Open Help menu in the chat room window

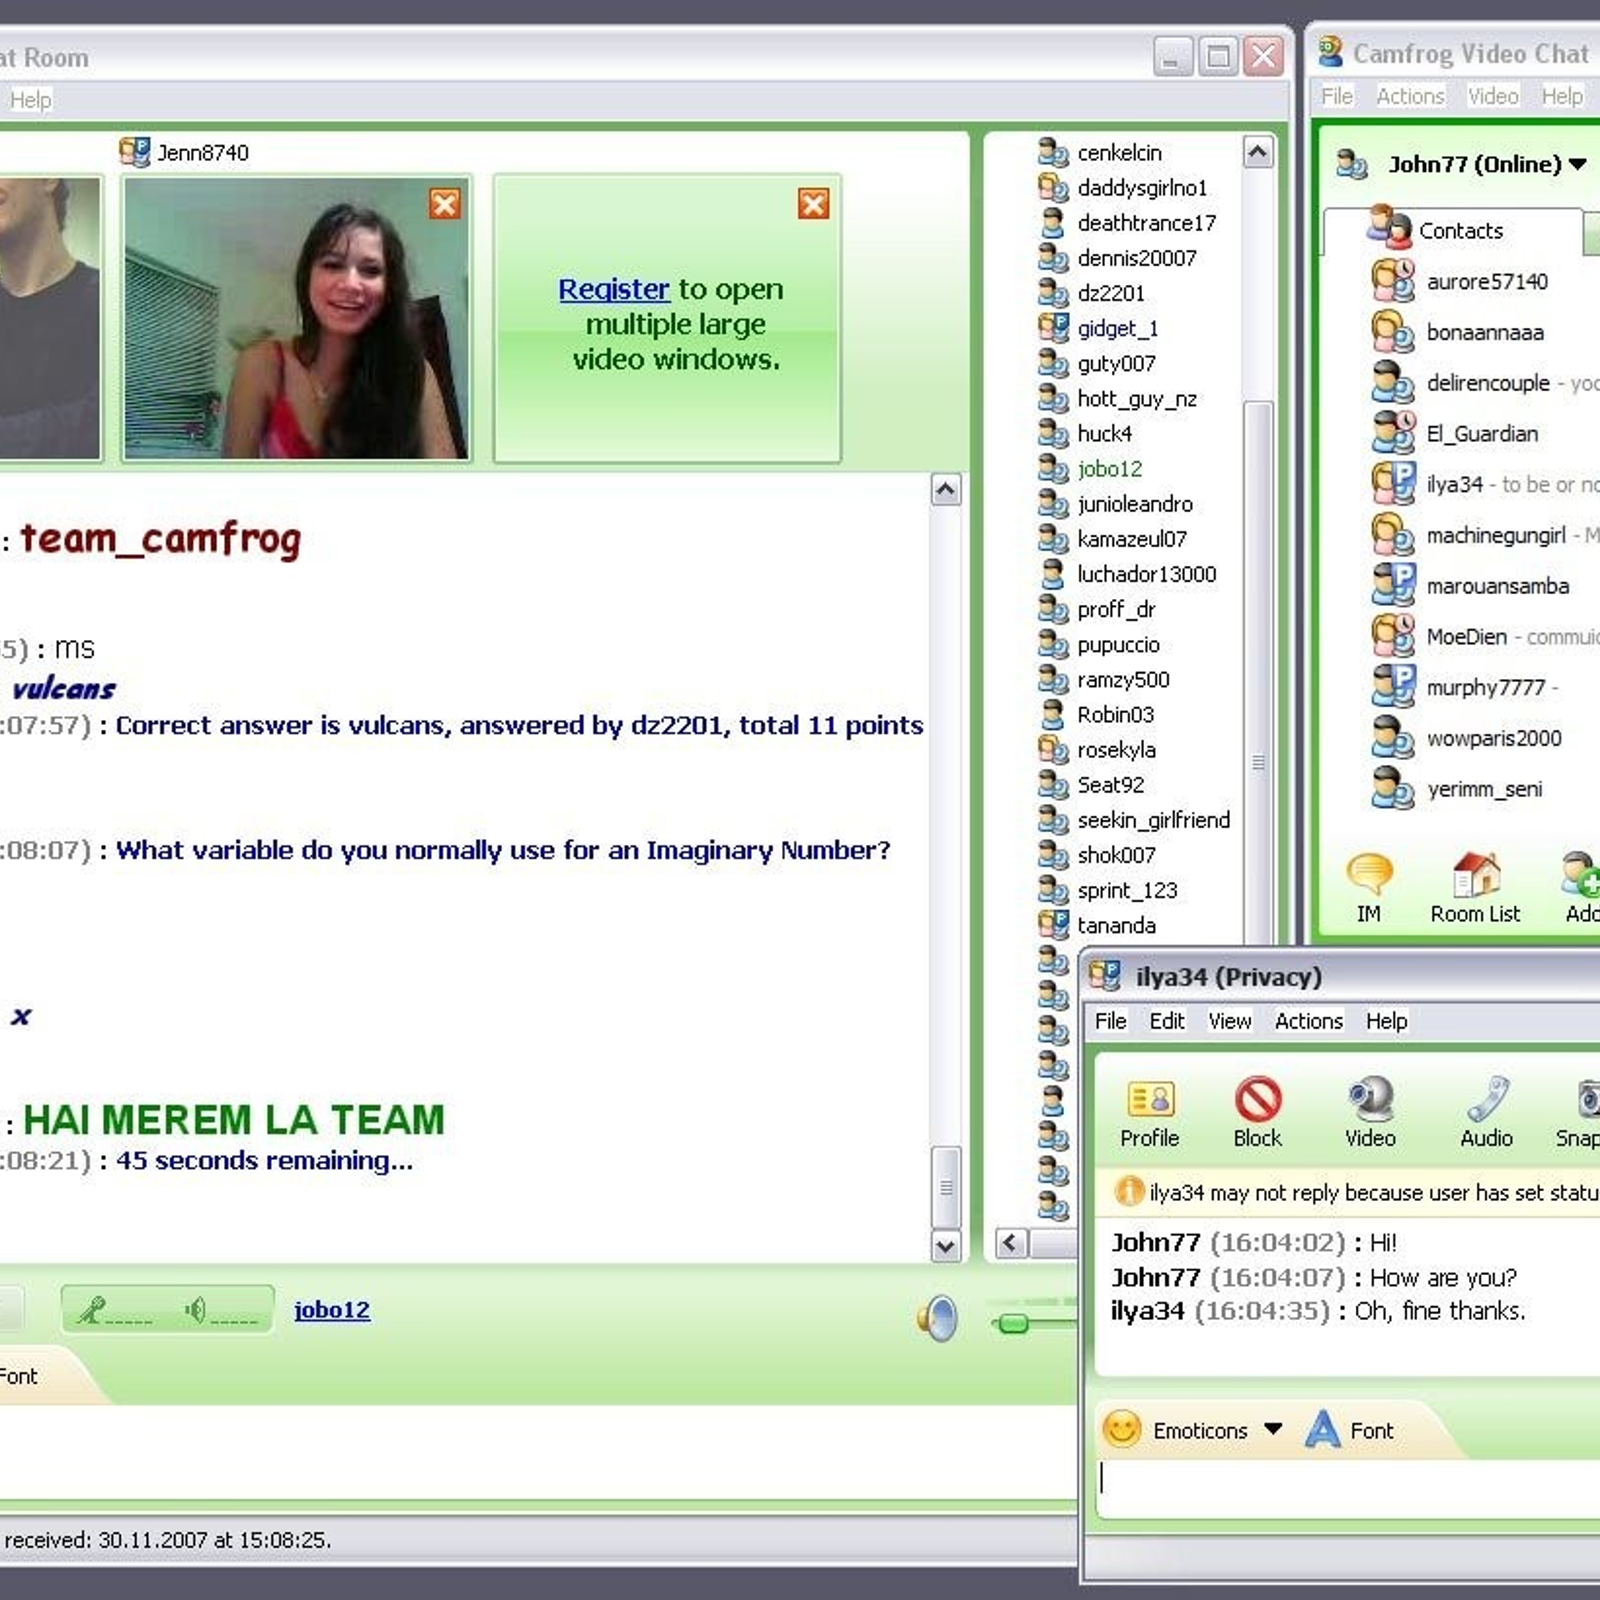click(x=30, y=100)
